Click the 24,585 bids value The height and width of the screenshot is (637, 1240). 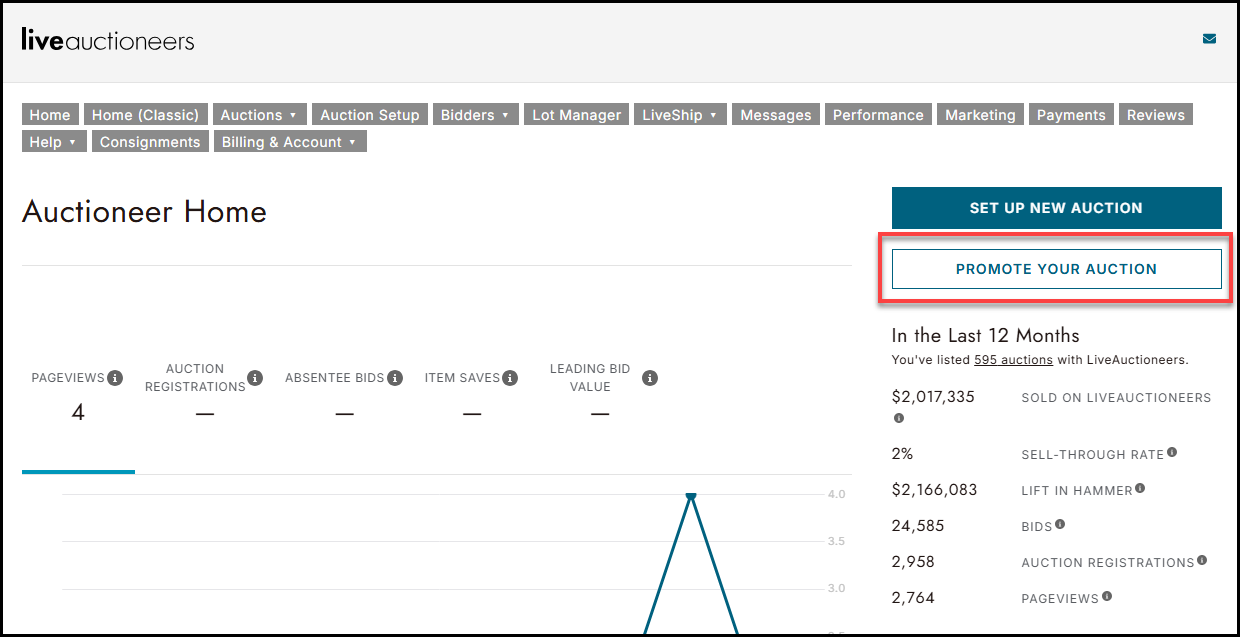(917, 526)
